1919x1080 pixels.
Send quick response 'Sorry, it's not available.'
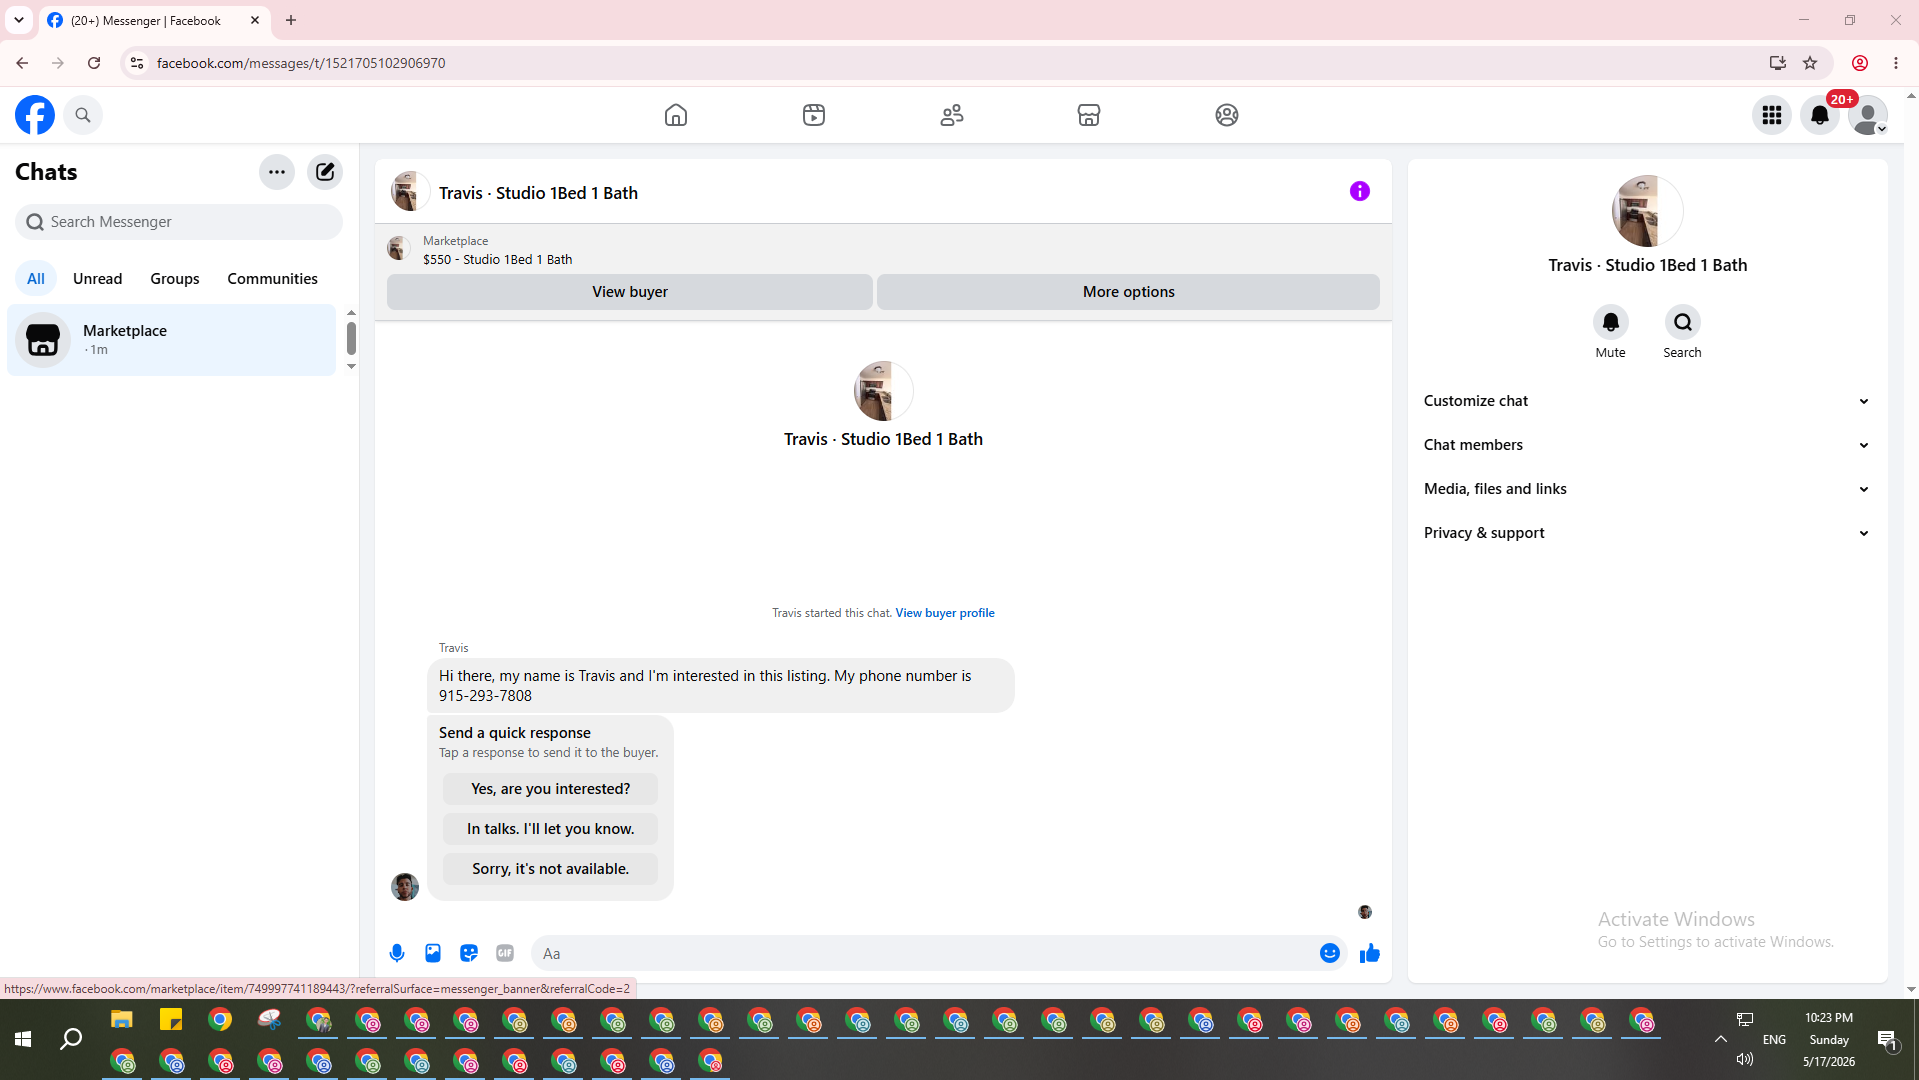point(550,869)
